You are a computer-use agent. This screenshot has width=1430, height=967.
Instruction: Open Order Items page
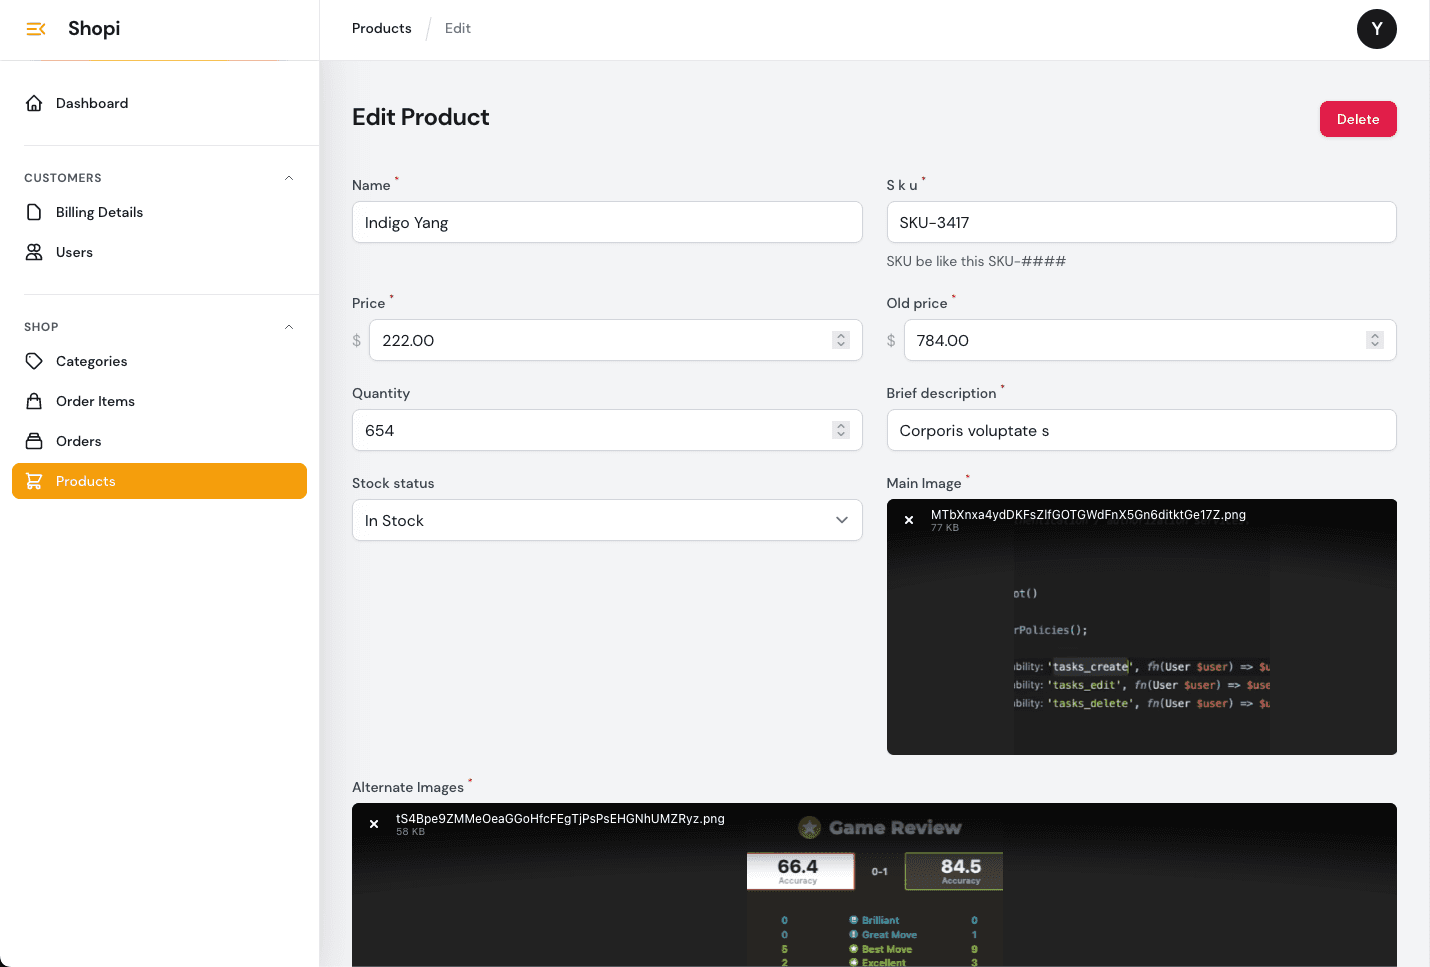pos(160,401)
